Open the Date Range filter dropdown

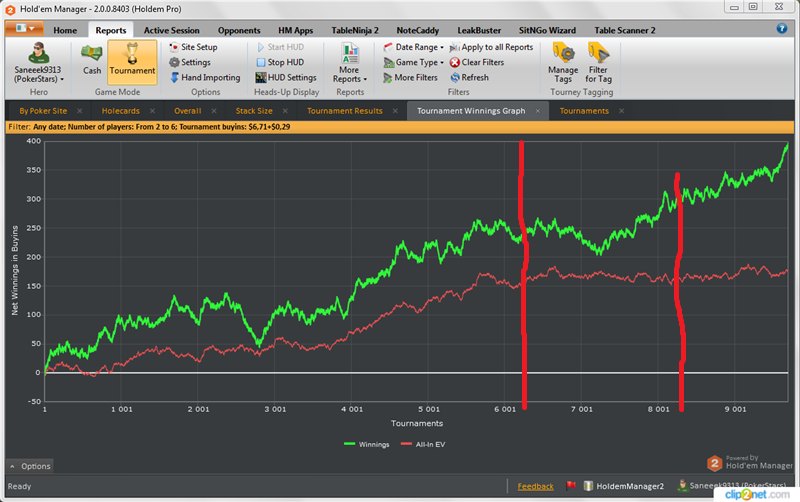click(414, 47)
